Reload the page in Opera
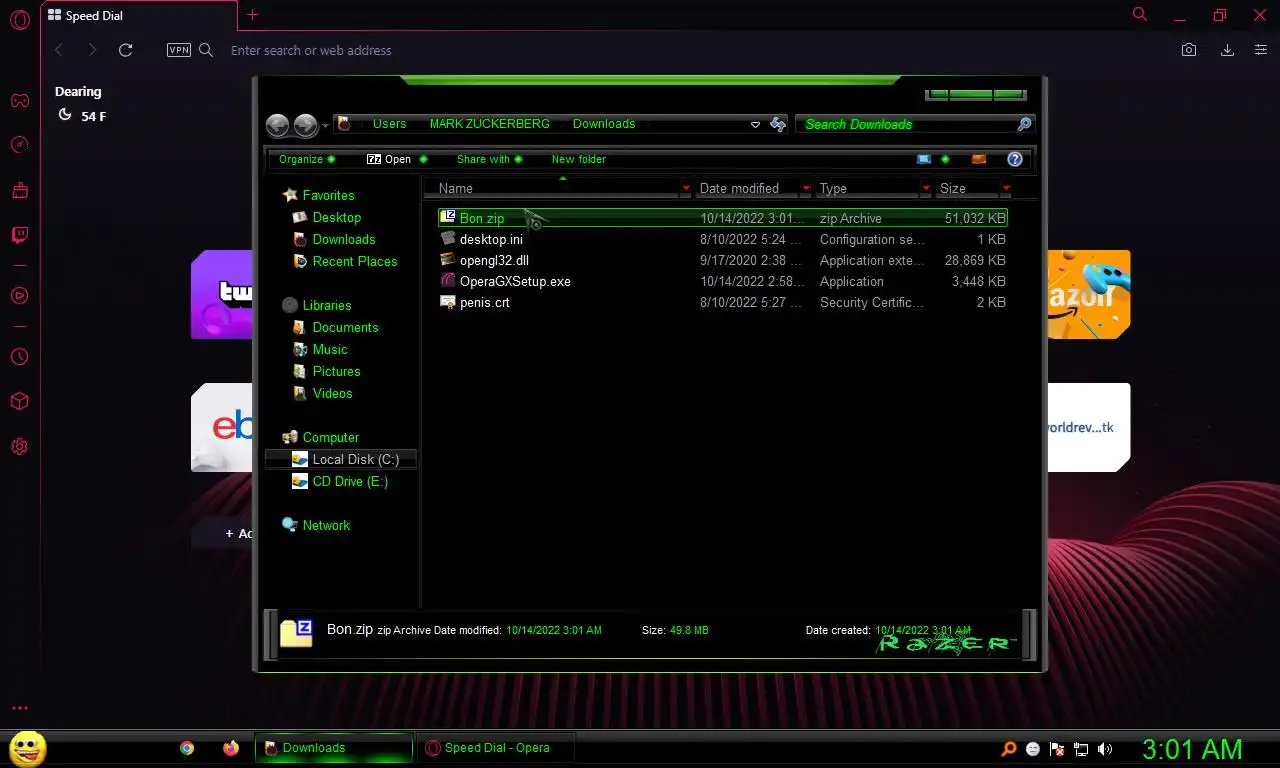The width and height of the screenshot is (1280, 768). point(125,50)
